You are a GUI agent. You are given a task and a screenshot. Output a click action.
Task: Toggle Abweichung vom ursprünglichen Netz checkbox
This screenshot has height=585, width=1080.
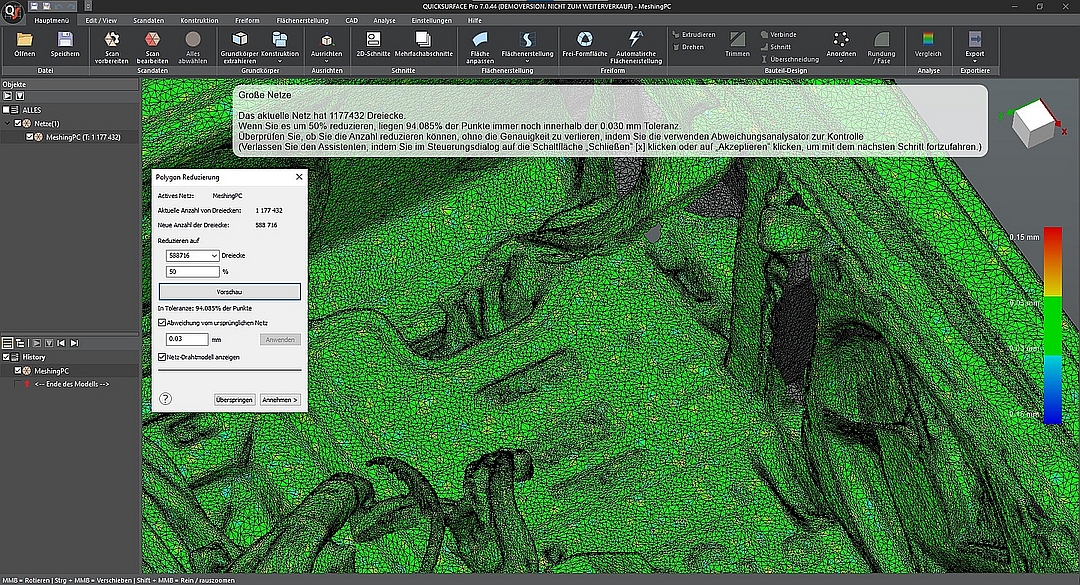click(163, 323)
